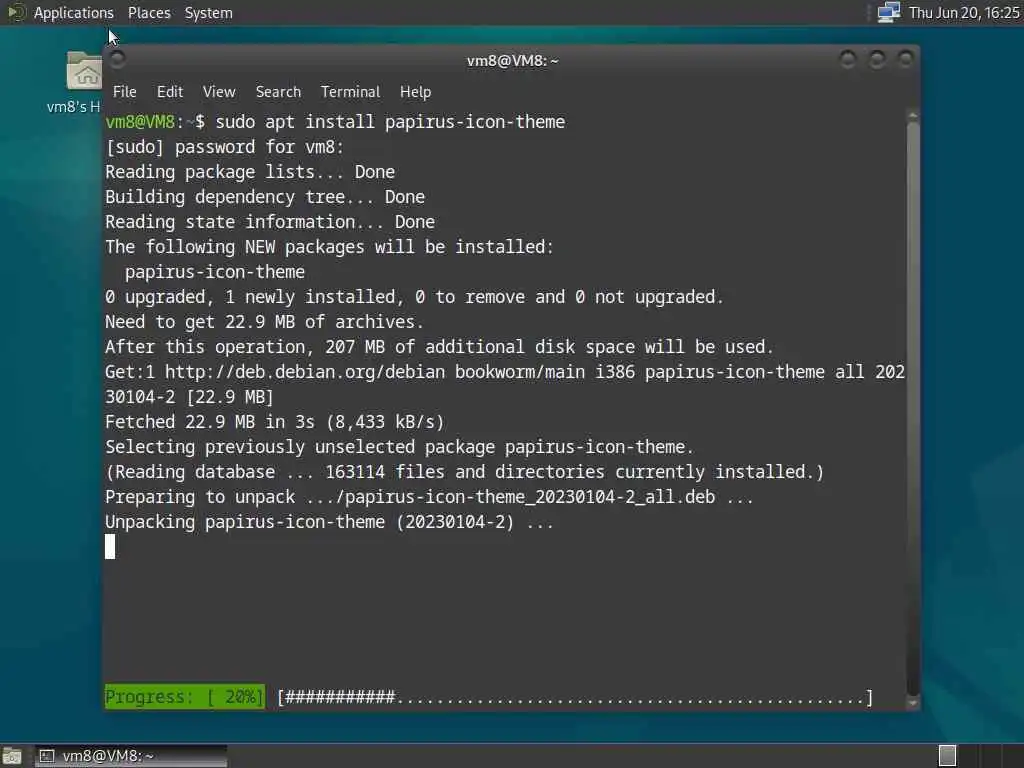The width and height of the screenshot is (1024, 768).
Task: Click the 'Preparing to unpack' line
Action: point(429,497)
